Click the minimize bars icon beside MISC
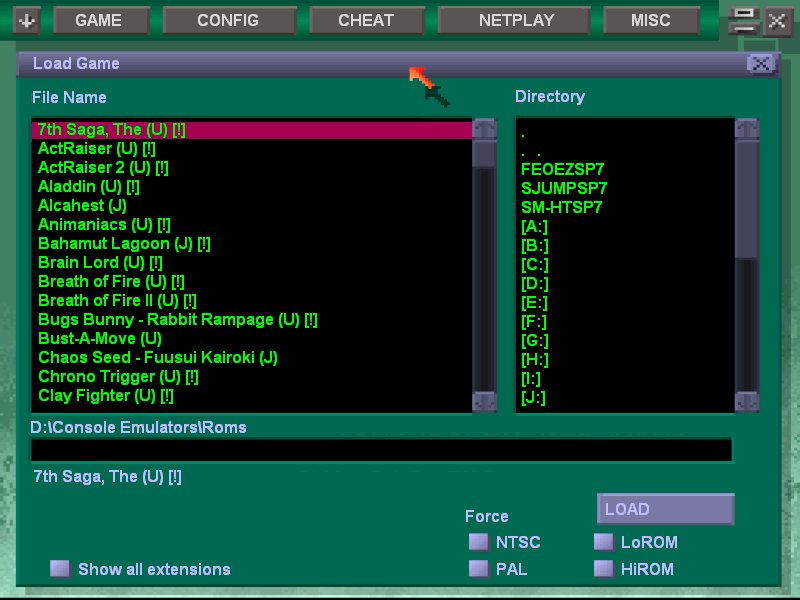This screenshot has width=800, height=600. click(743, 21)
